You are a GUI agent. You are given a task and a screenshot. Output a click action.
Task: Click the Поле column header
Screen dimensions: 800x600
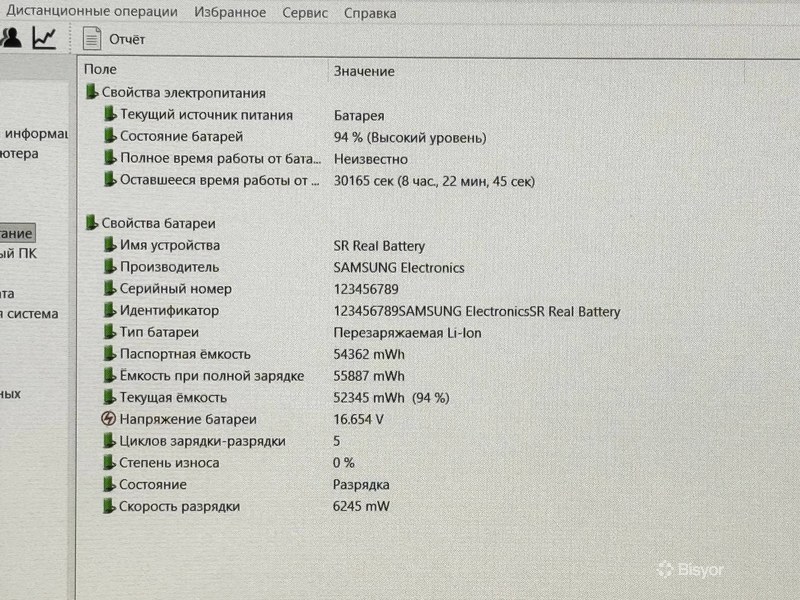click(x=100, y=69)
